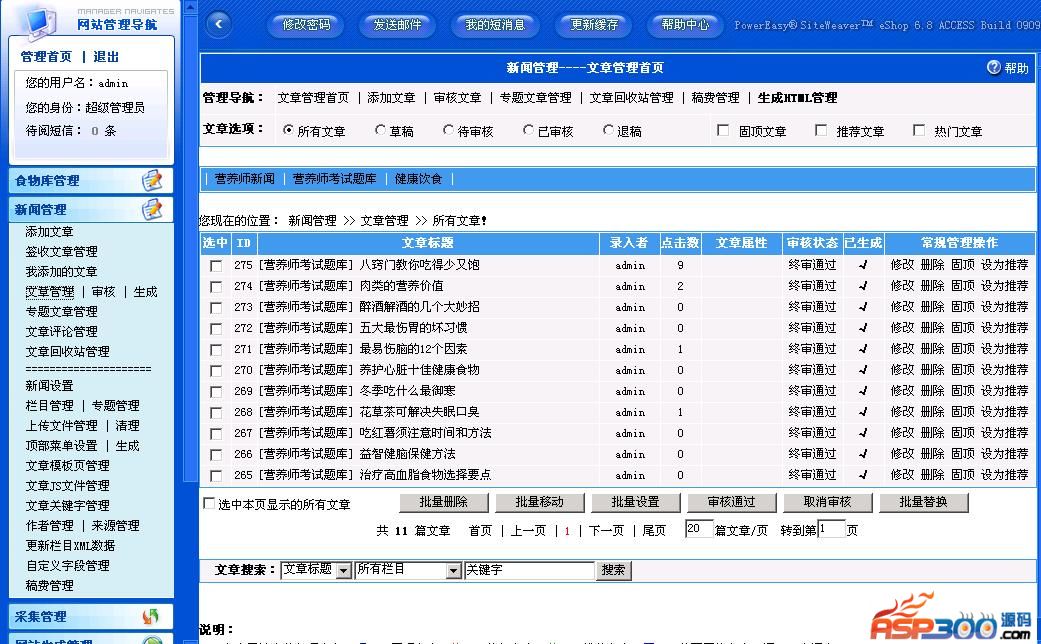Image resolution: width=1041 pixels, height=644 pixels.
Task: Tick 选中本页显示的所有文章 checkbox
Action: tap(209, 504)
